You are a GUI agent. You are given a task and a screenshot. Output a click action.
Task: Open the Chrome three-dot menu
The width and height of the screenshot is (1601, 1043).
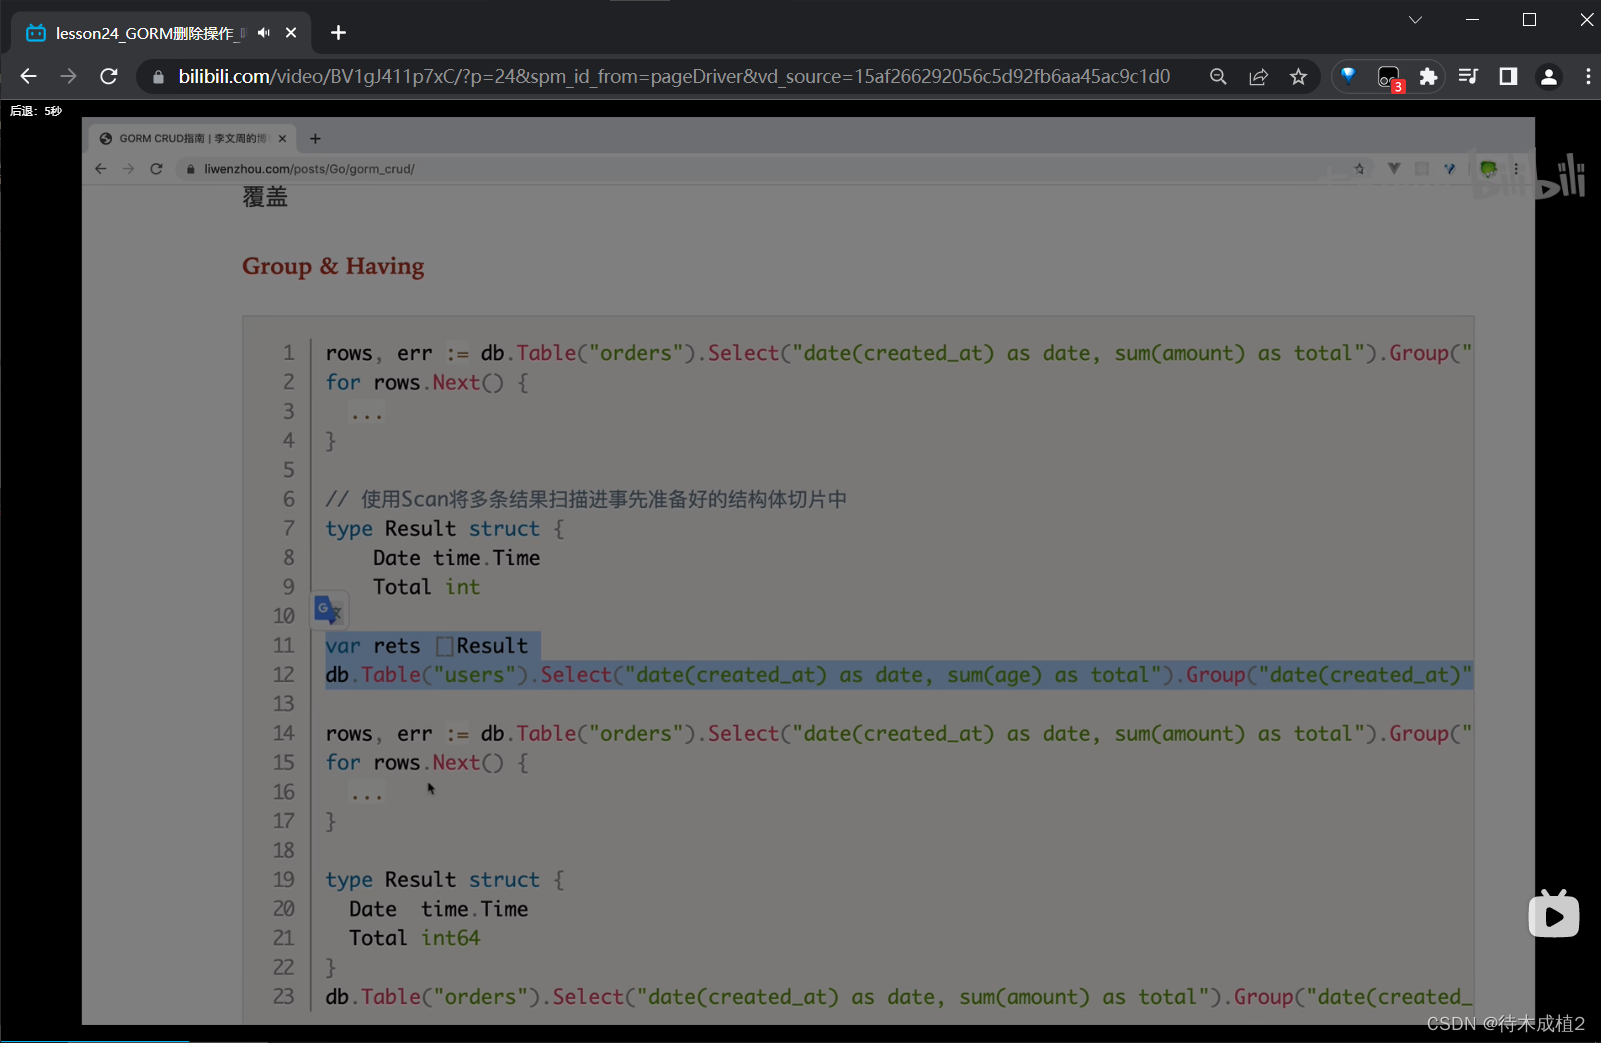1588,76
